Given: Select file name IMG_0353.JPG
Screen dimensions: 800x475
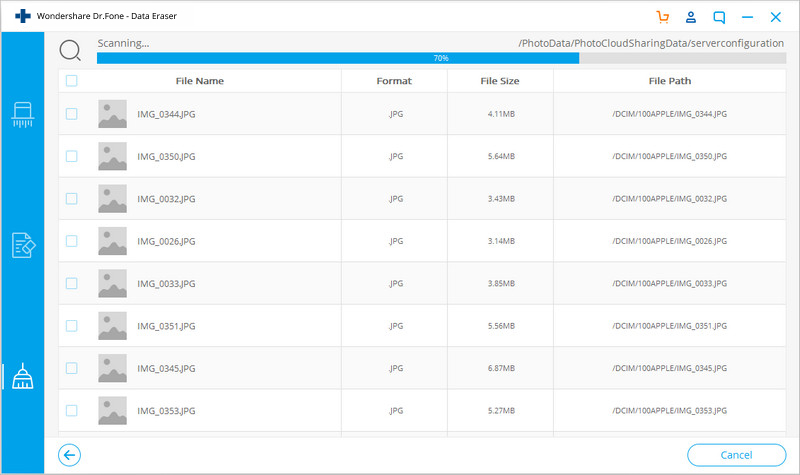Looking at the screenshot, I should tap(166, 411).
